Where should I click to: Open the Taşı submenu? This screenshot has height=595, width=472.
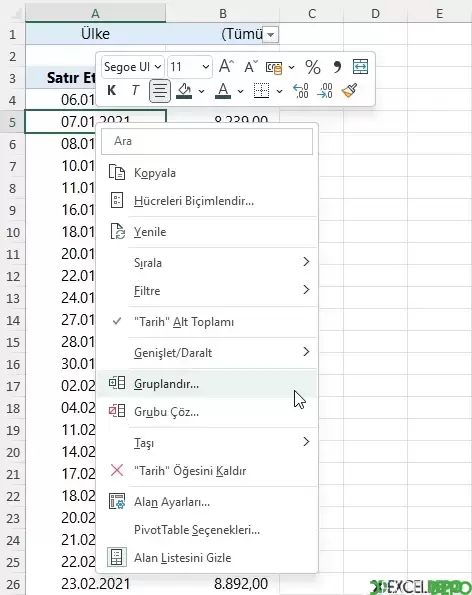point(207,443)
